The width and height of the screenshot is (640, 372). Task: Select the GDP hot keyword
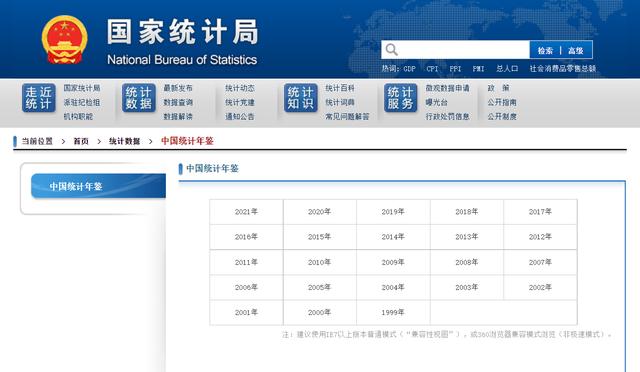click(409, 69)
